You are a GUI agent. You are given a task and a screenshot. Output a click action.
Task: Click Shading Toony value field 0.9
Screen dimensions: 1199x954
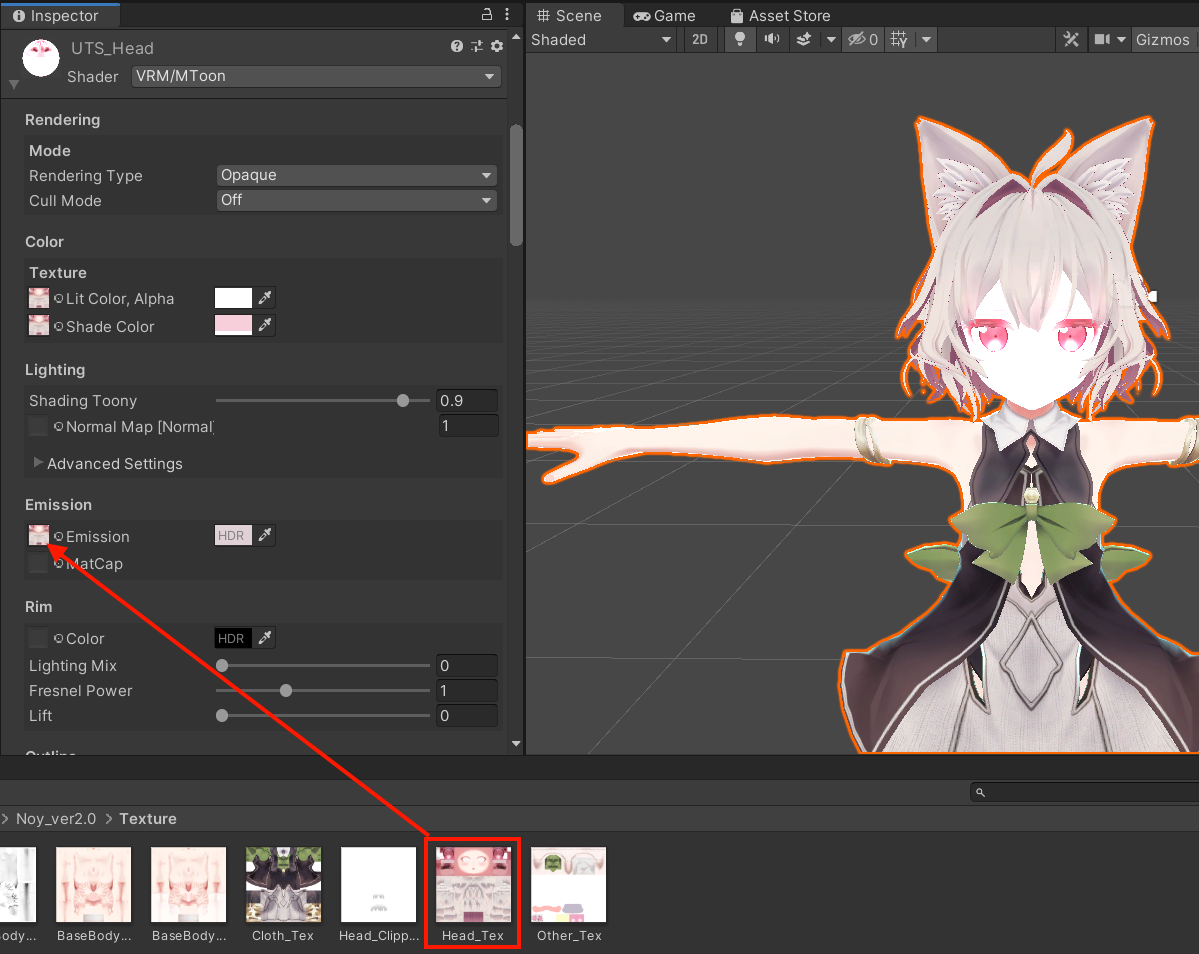[x=467, y=401]
